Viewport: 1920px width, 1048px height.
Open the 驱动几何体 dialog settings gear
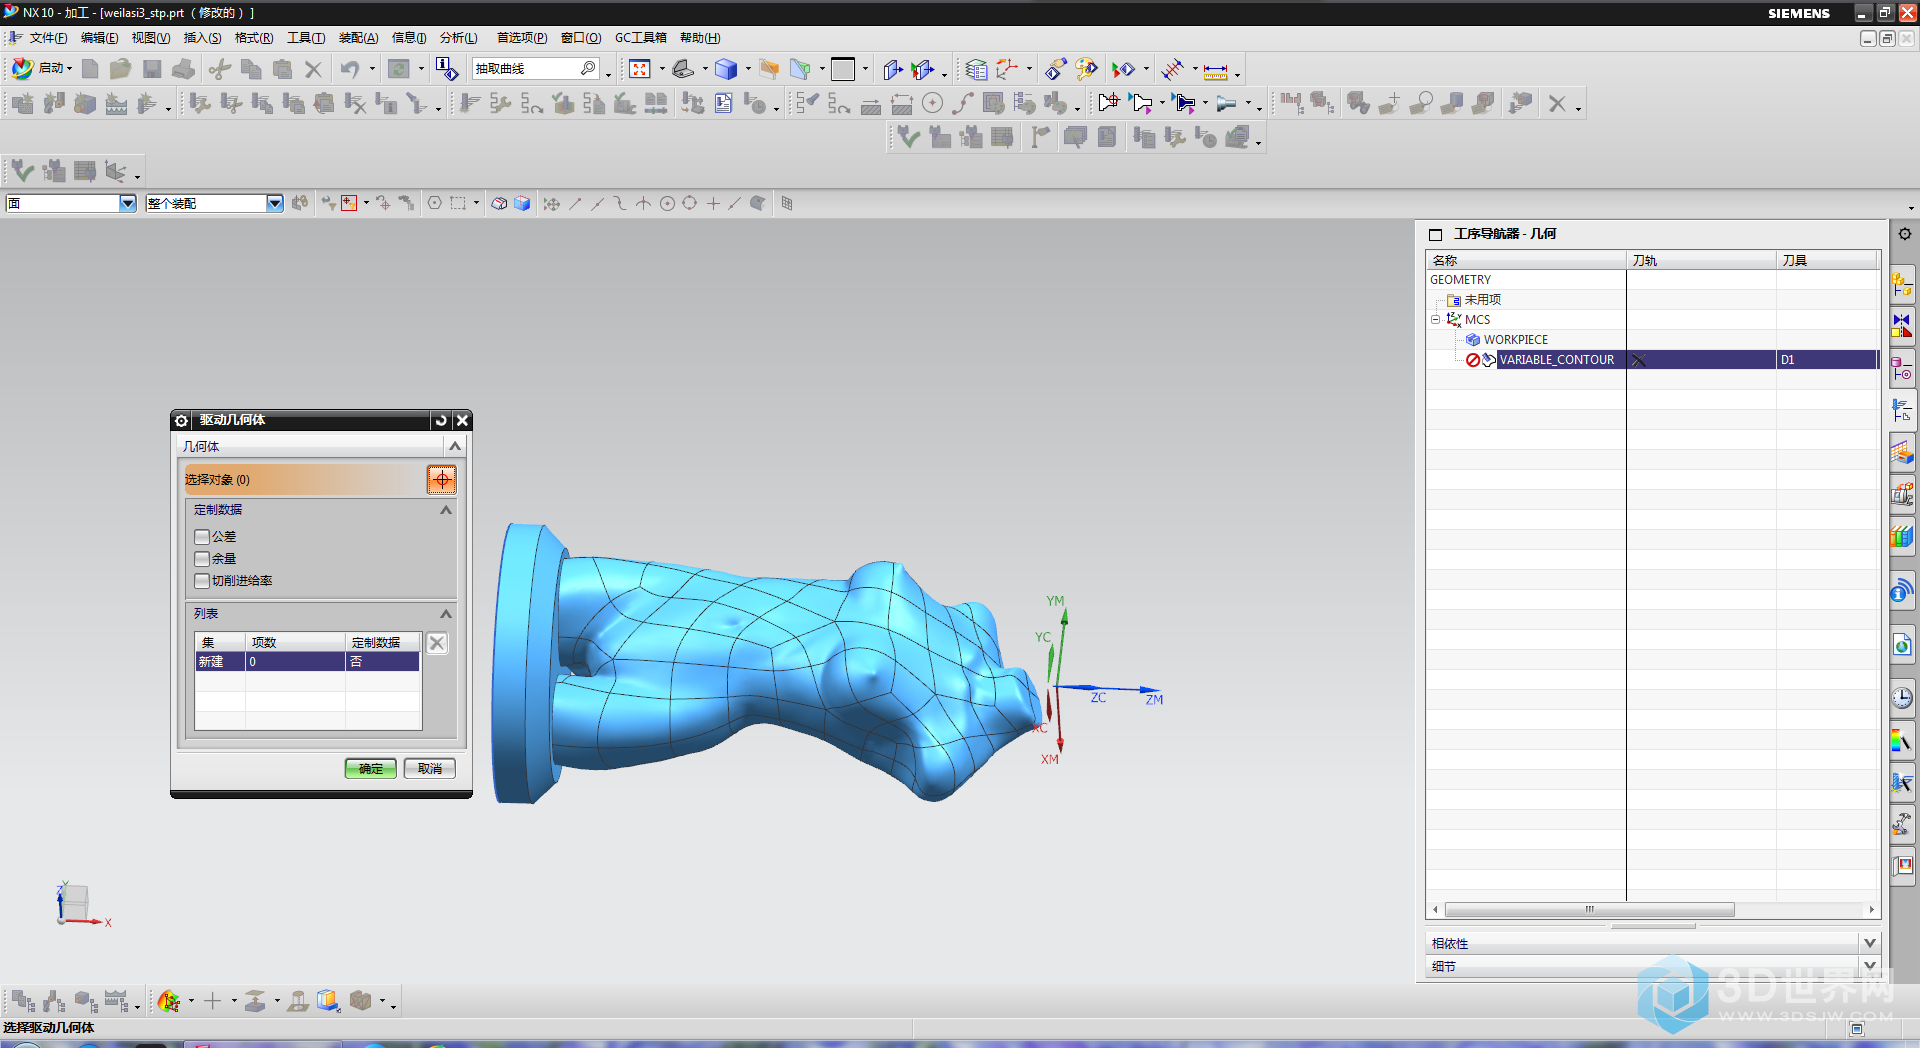182,420
